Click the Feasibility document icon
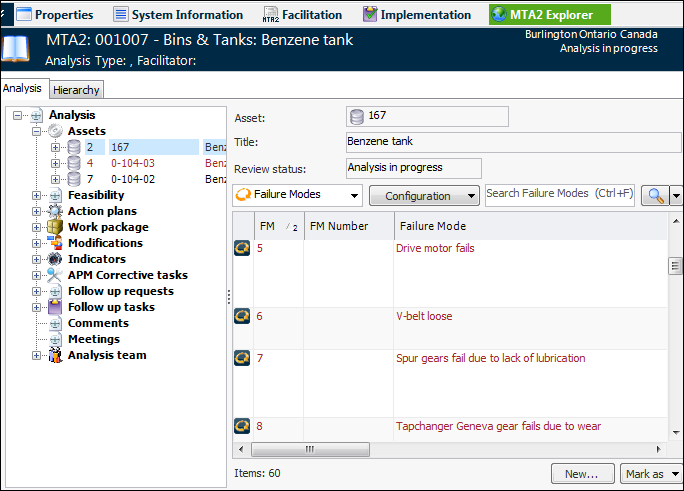The image size is (684, 491). 55,195
